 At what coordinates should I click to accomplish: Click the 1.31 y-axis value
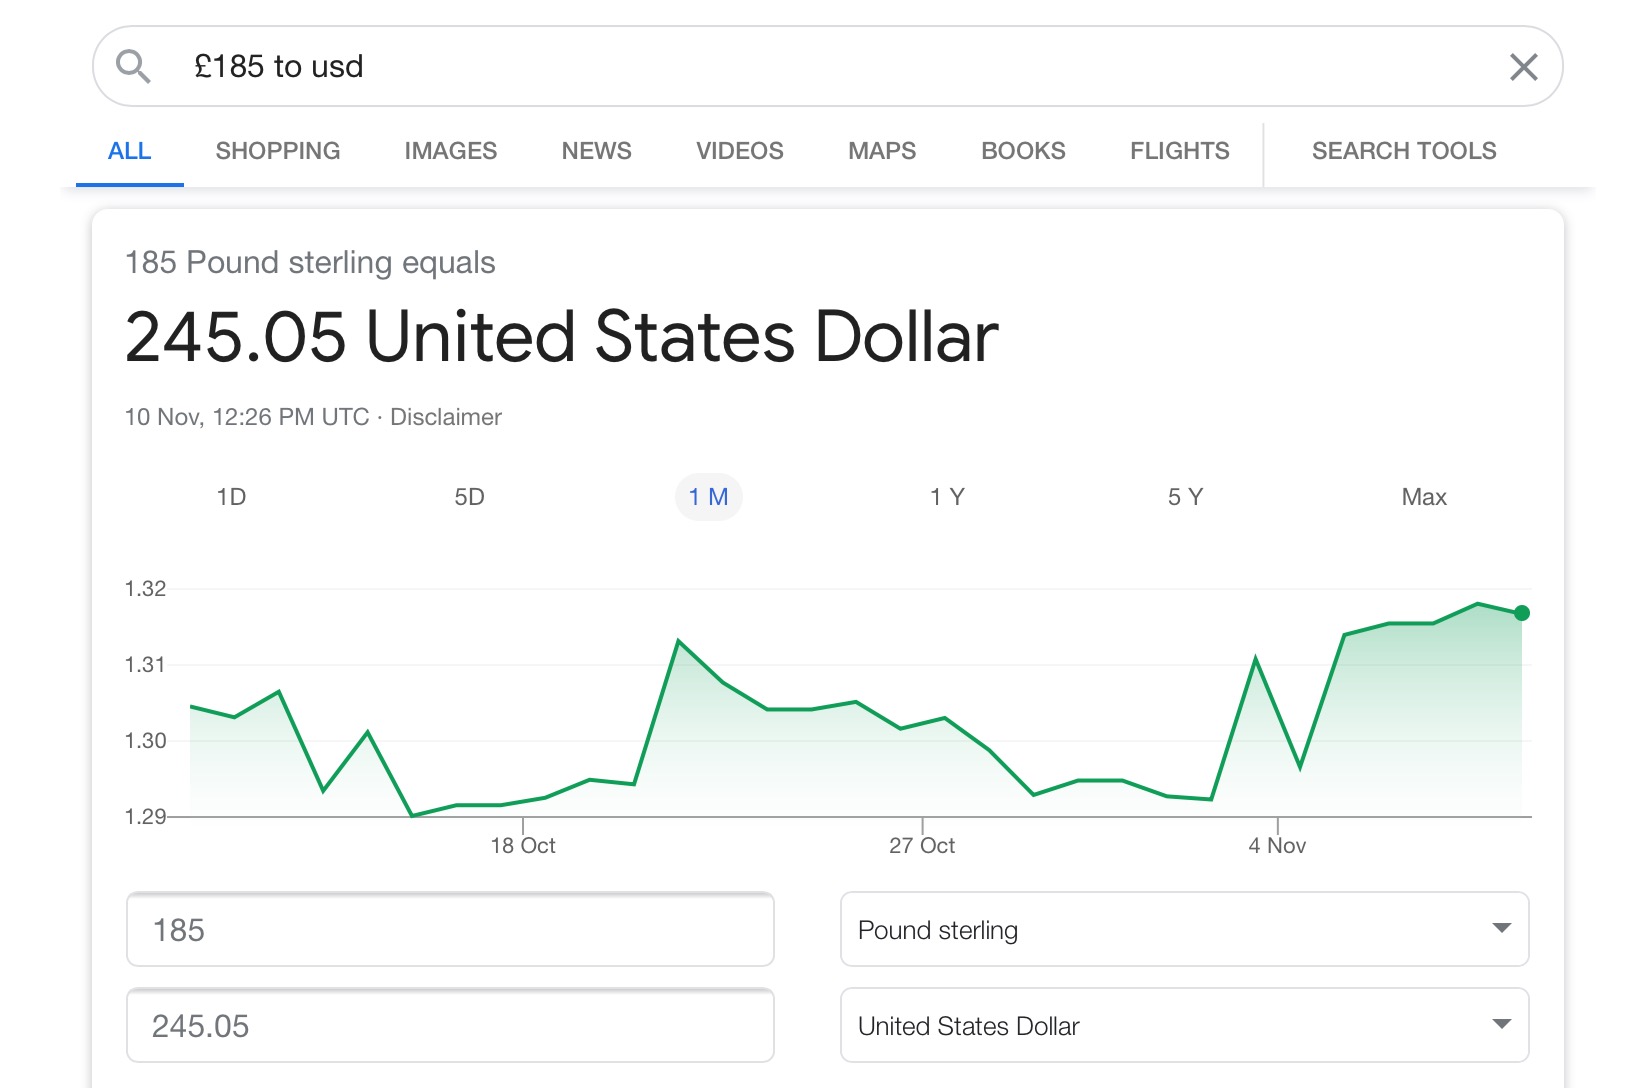click(x=145, y=665)
